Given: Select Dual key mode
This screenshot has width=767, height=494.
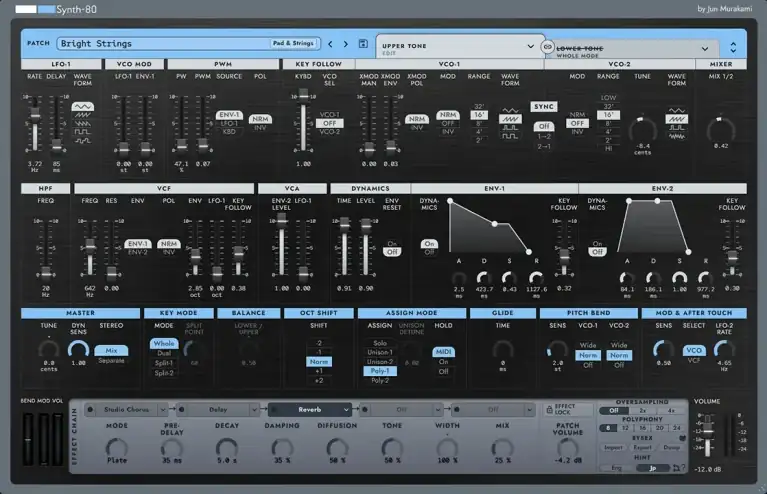Looking at the screenshot, I should click(164, 353).
